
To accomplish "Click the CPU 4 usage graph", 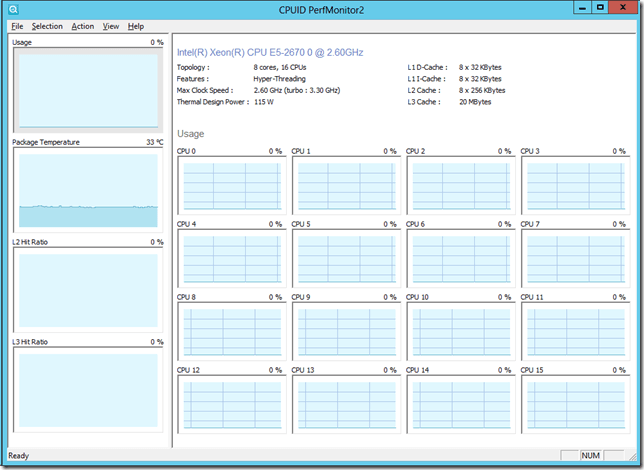I will click(x=232, y=258).
